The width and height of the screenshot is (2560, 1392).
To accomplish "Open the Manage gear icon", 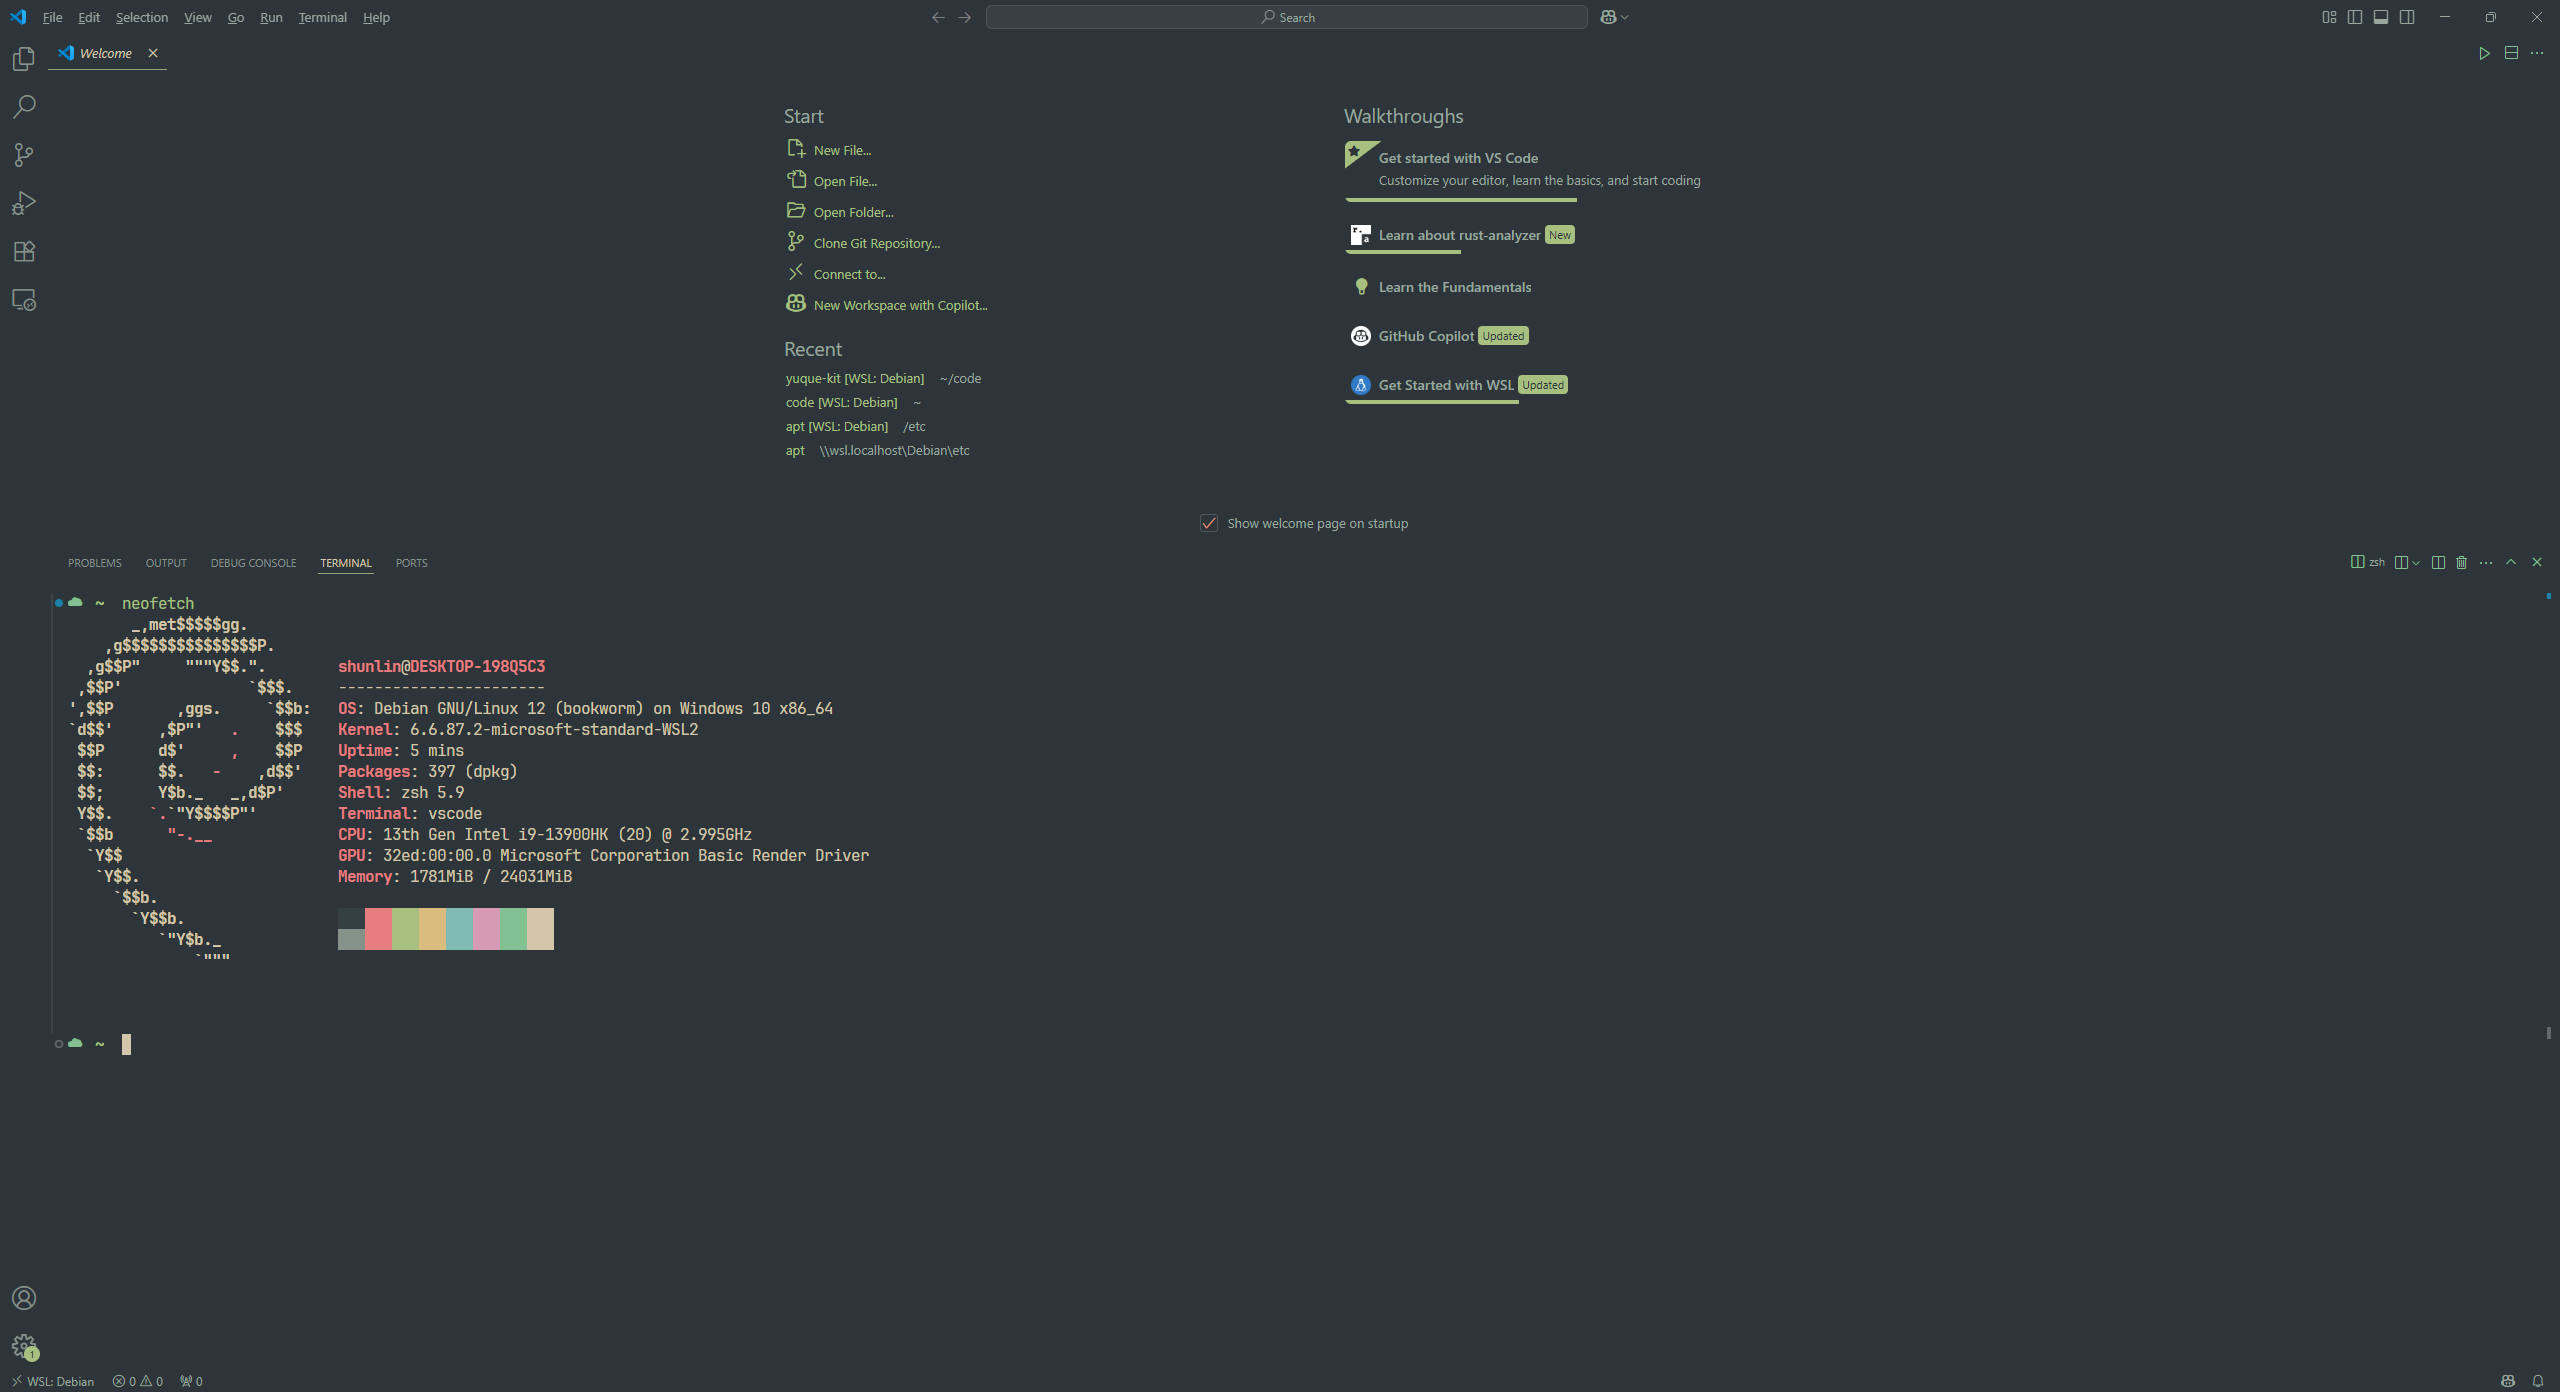I will [x=24, y=1346].
